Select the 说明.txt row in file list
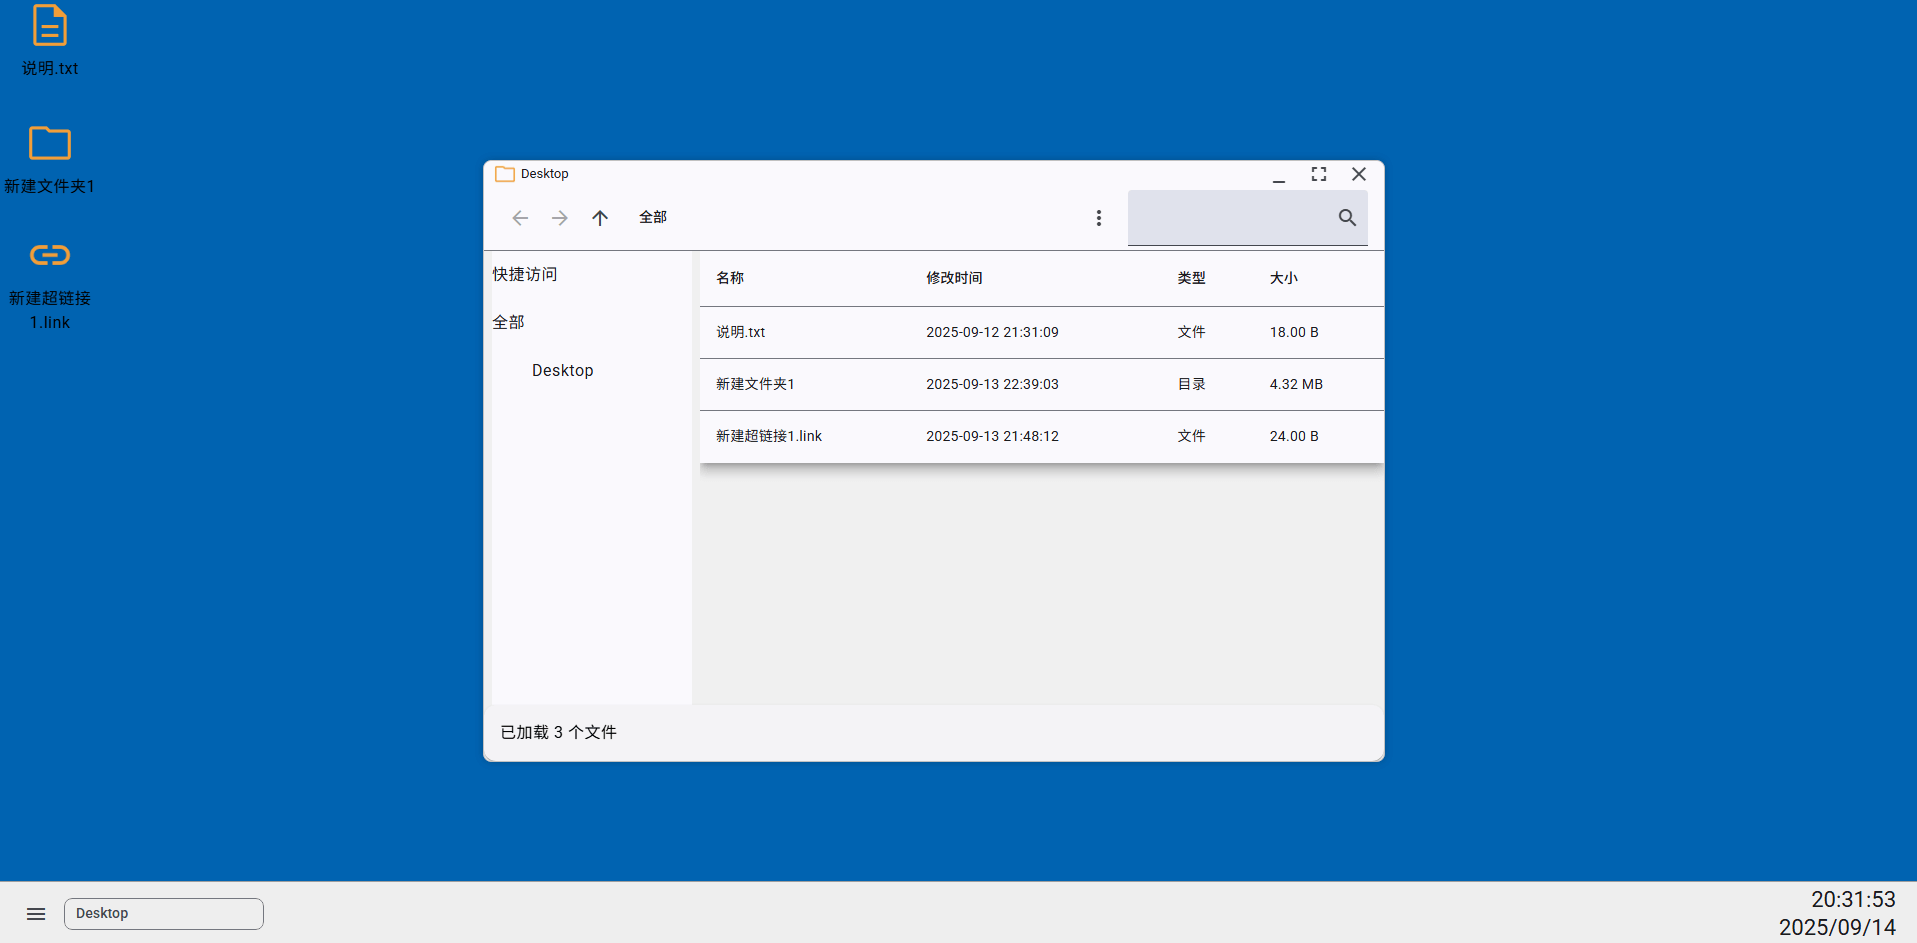1917x943 pixels. (900, 332)
